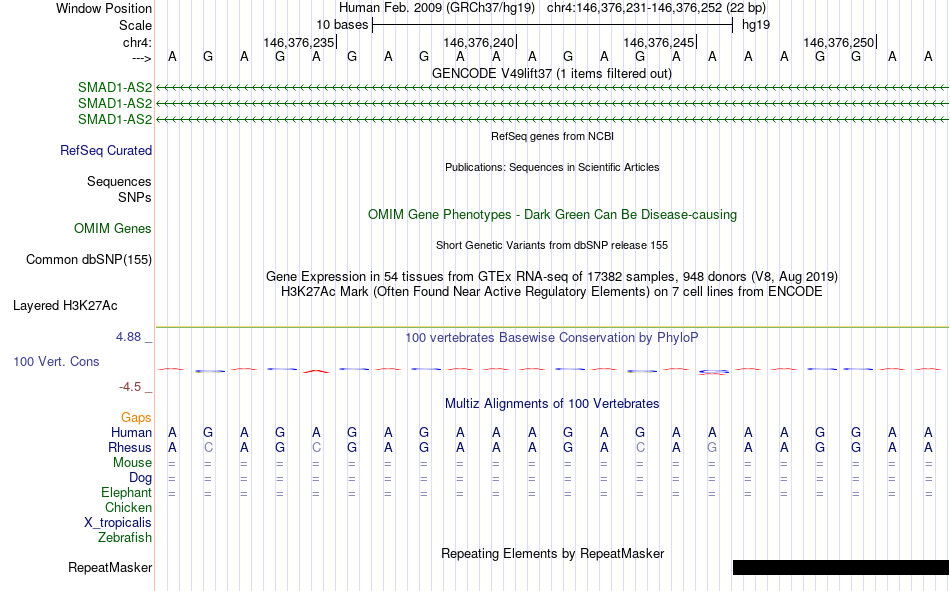Select the 'Elephant' species label

[x=126, y=492]
